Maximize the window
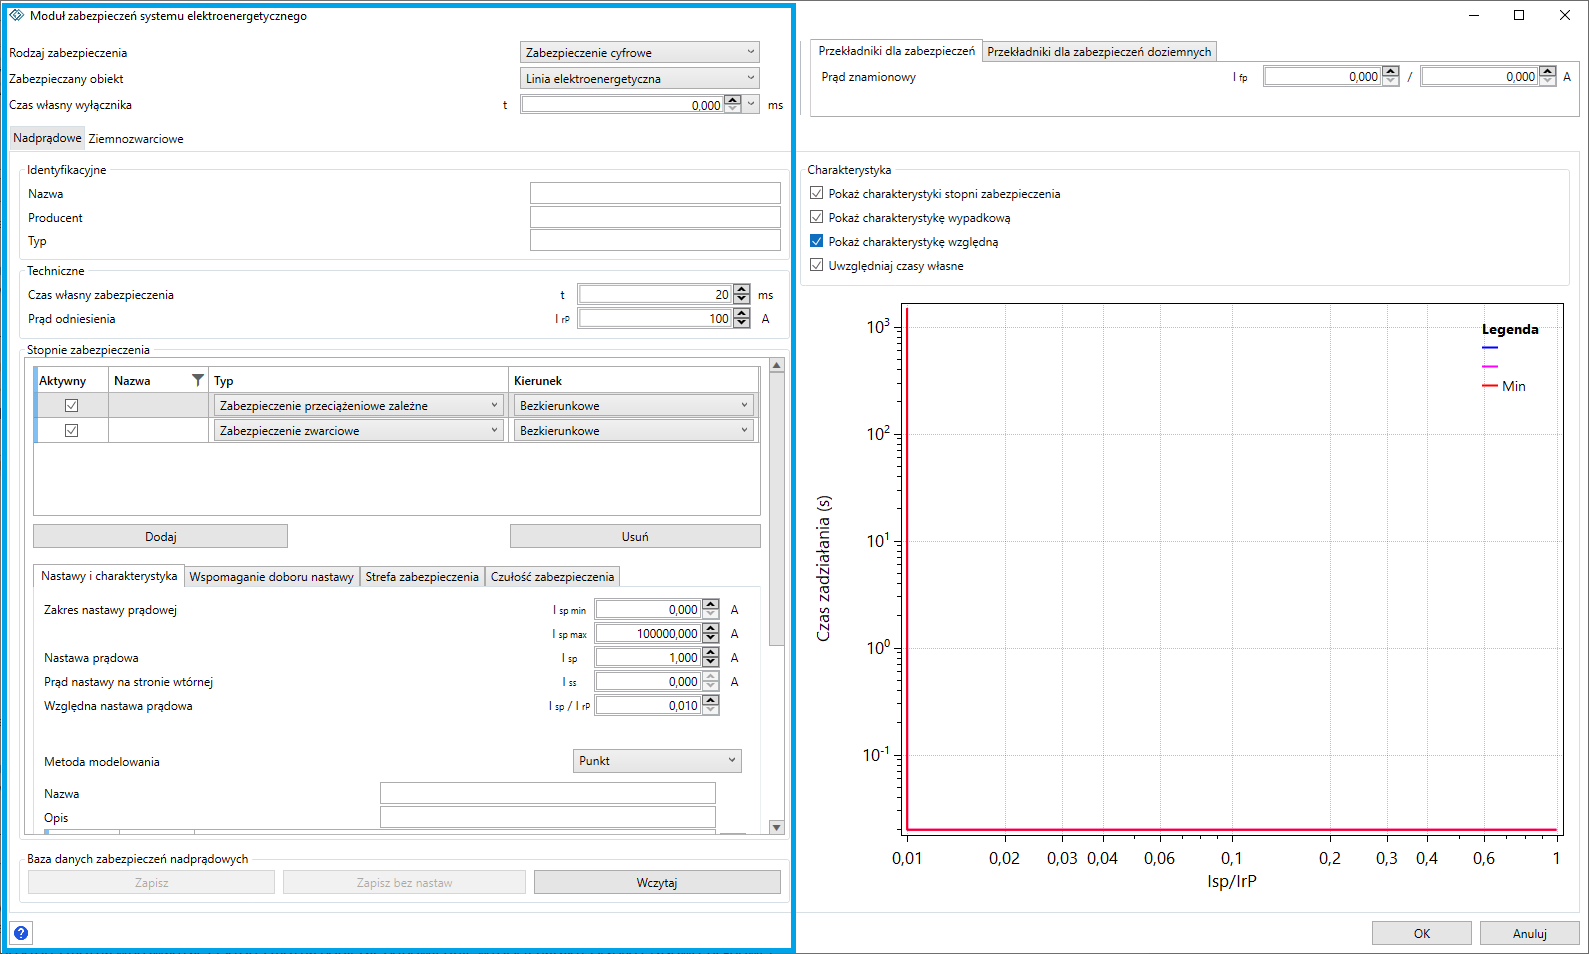This screenshot has height=954, width=1589. pos(1519,15)
